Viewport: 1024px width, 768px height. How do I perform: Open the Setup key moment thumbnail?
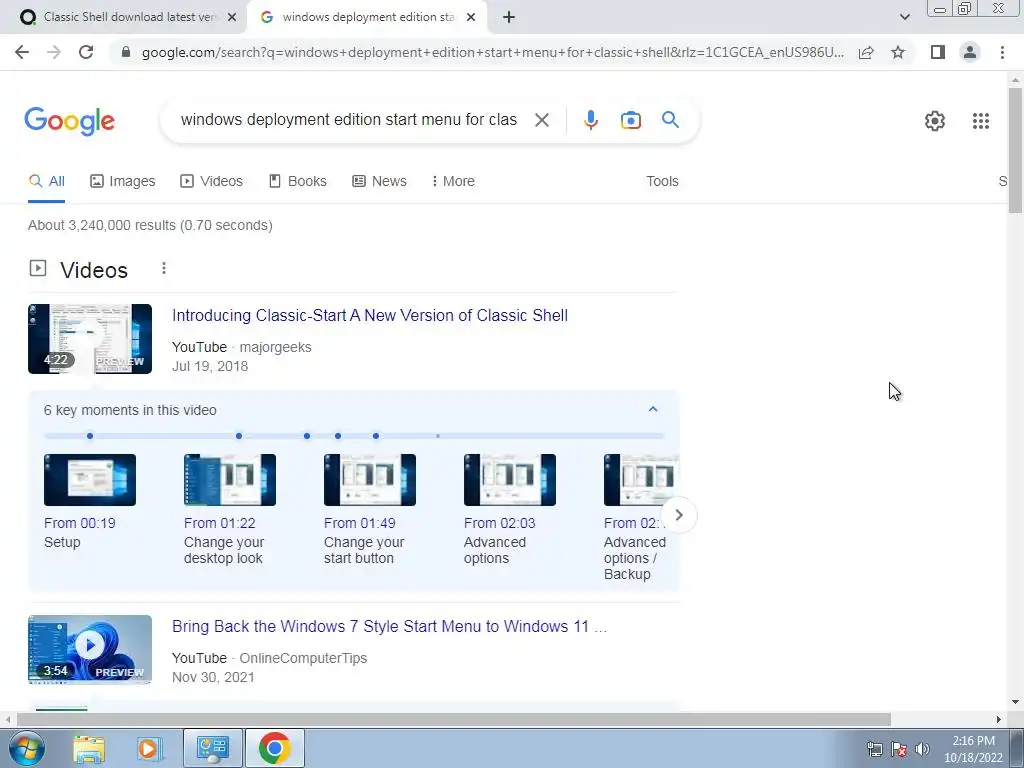coord(90,480)
